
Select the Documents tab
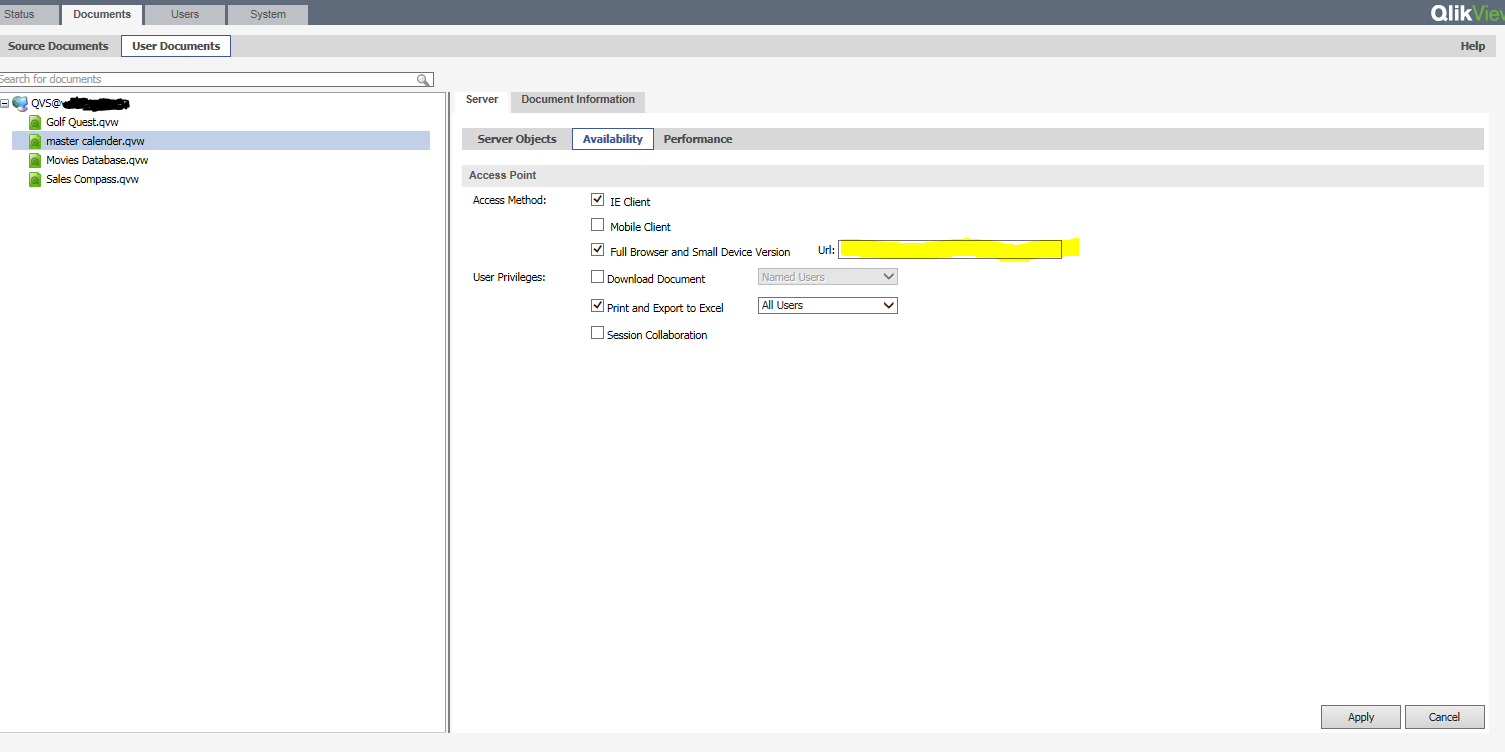coord(102,14)
